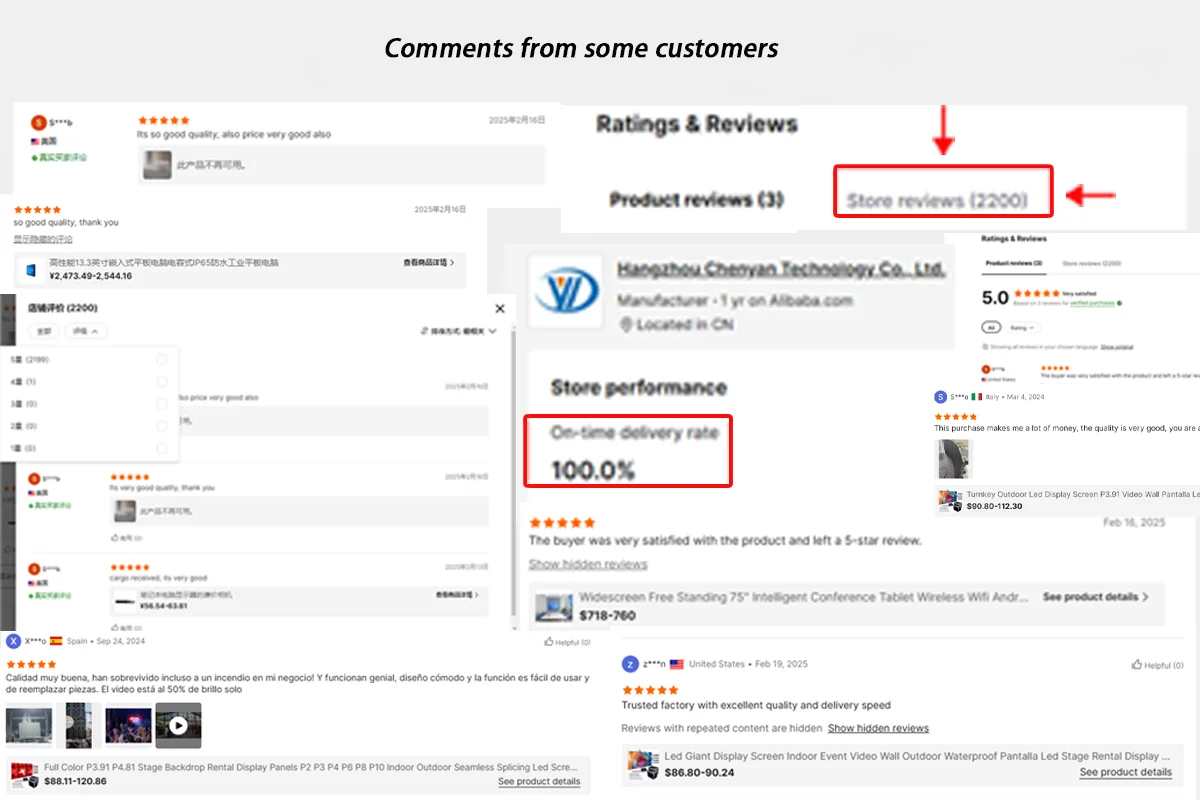
Task: Select the Product reviews (3) tab
Action: pyautogui.click(x=696, y=200)
